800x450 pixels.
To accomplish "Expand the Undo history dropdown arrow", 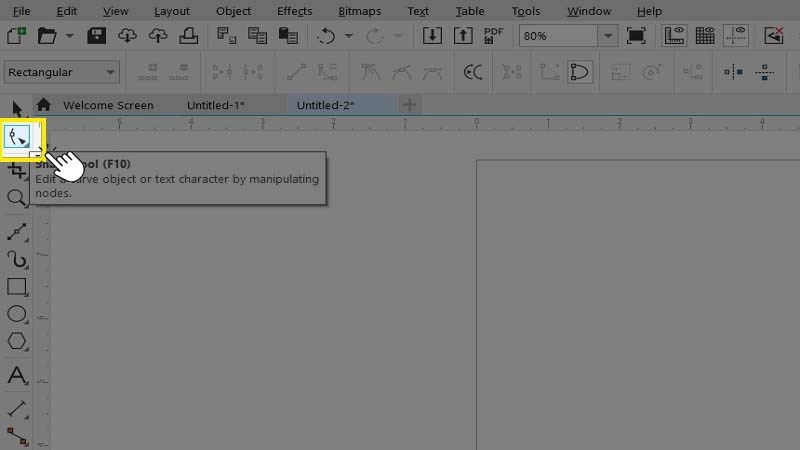I will 348,36.
